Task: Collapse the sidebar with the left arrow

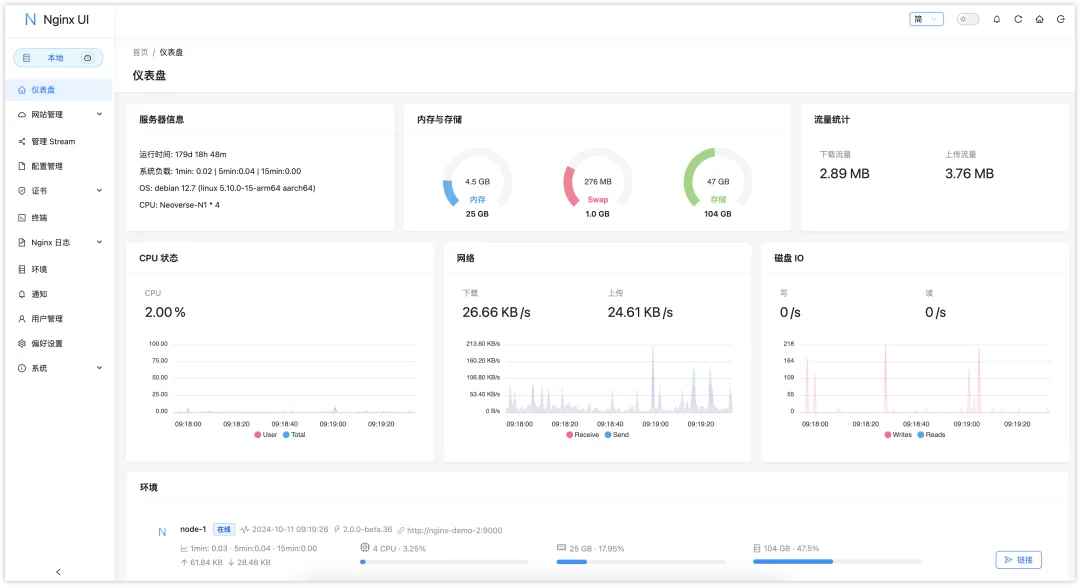Action: point(59,572)
